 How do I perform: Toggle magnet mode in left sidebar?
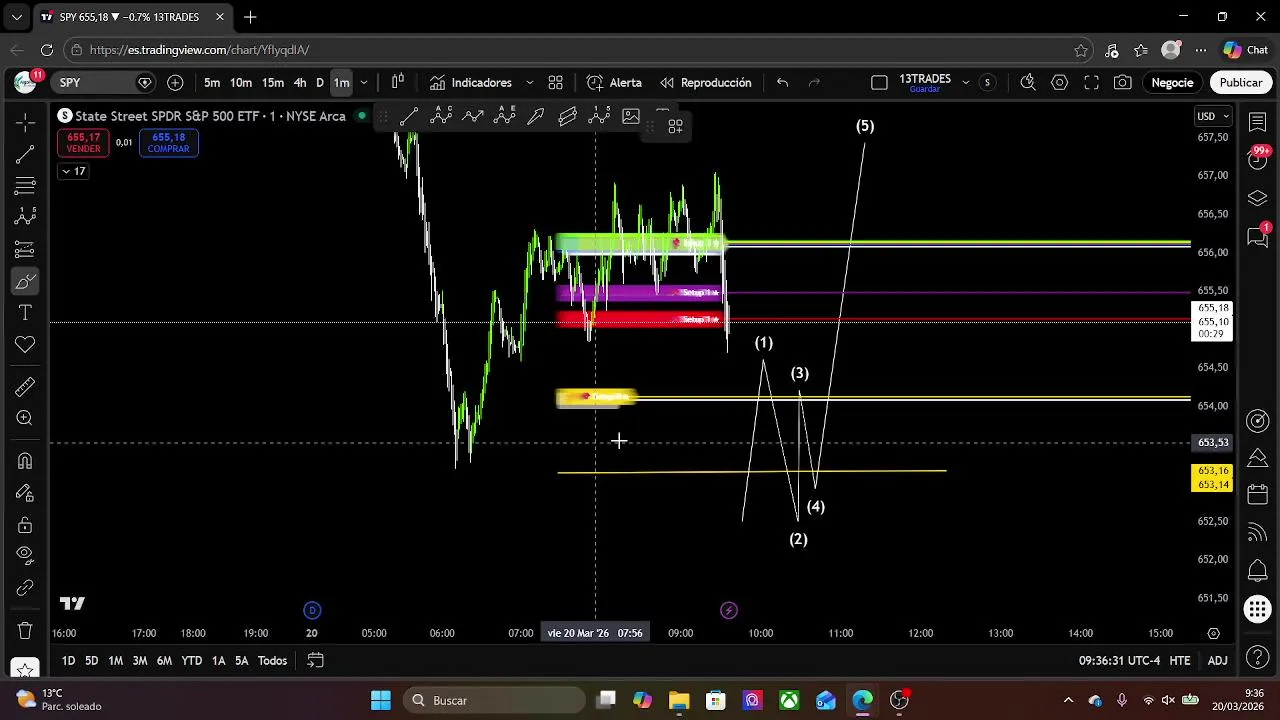(x=25, y=461)
